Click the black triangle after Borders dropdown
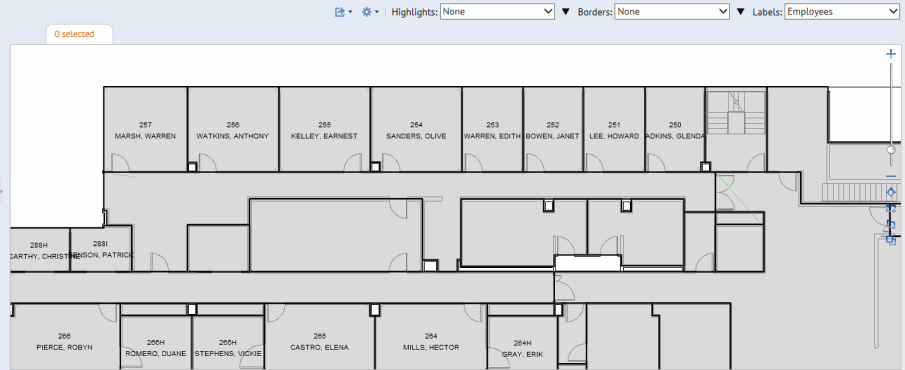The height and width of the screenshot is (370, 905). coord(741,12)
